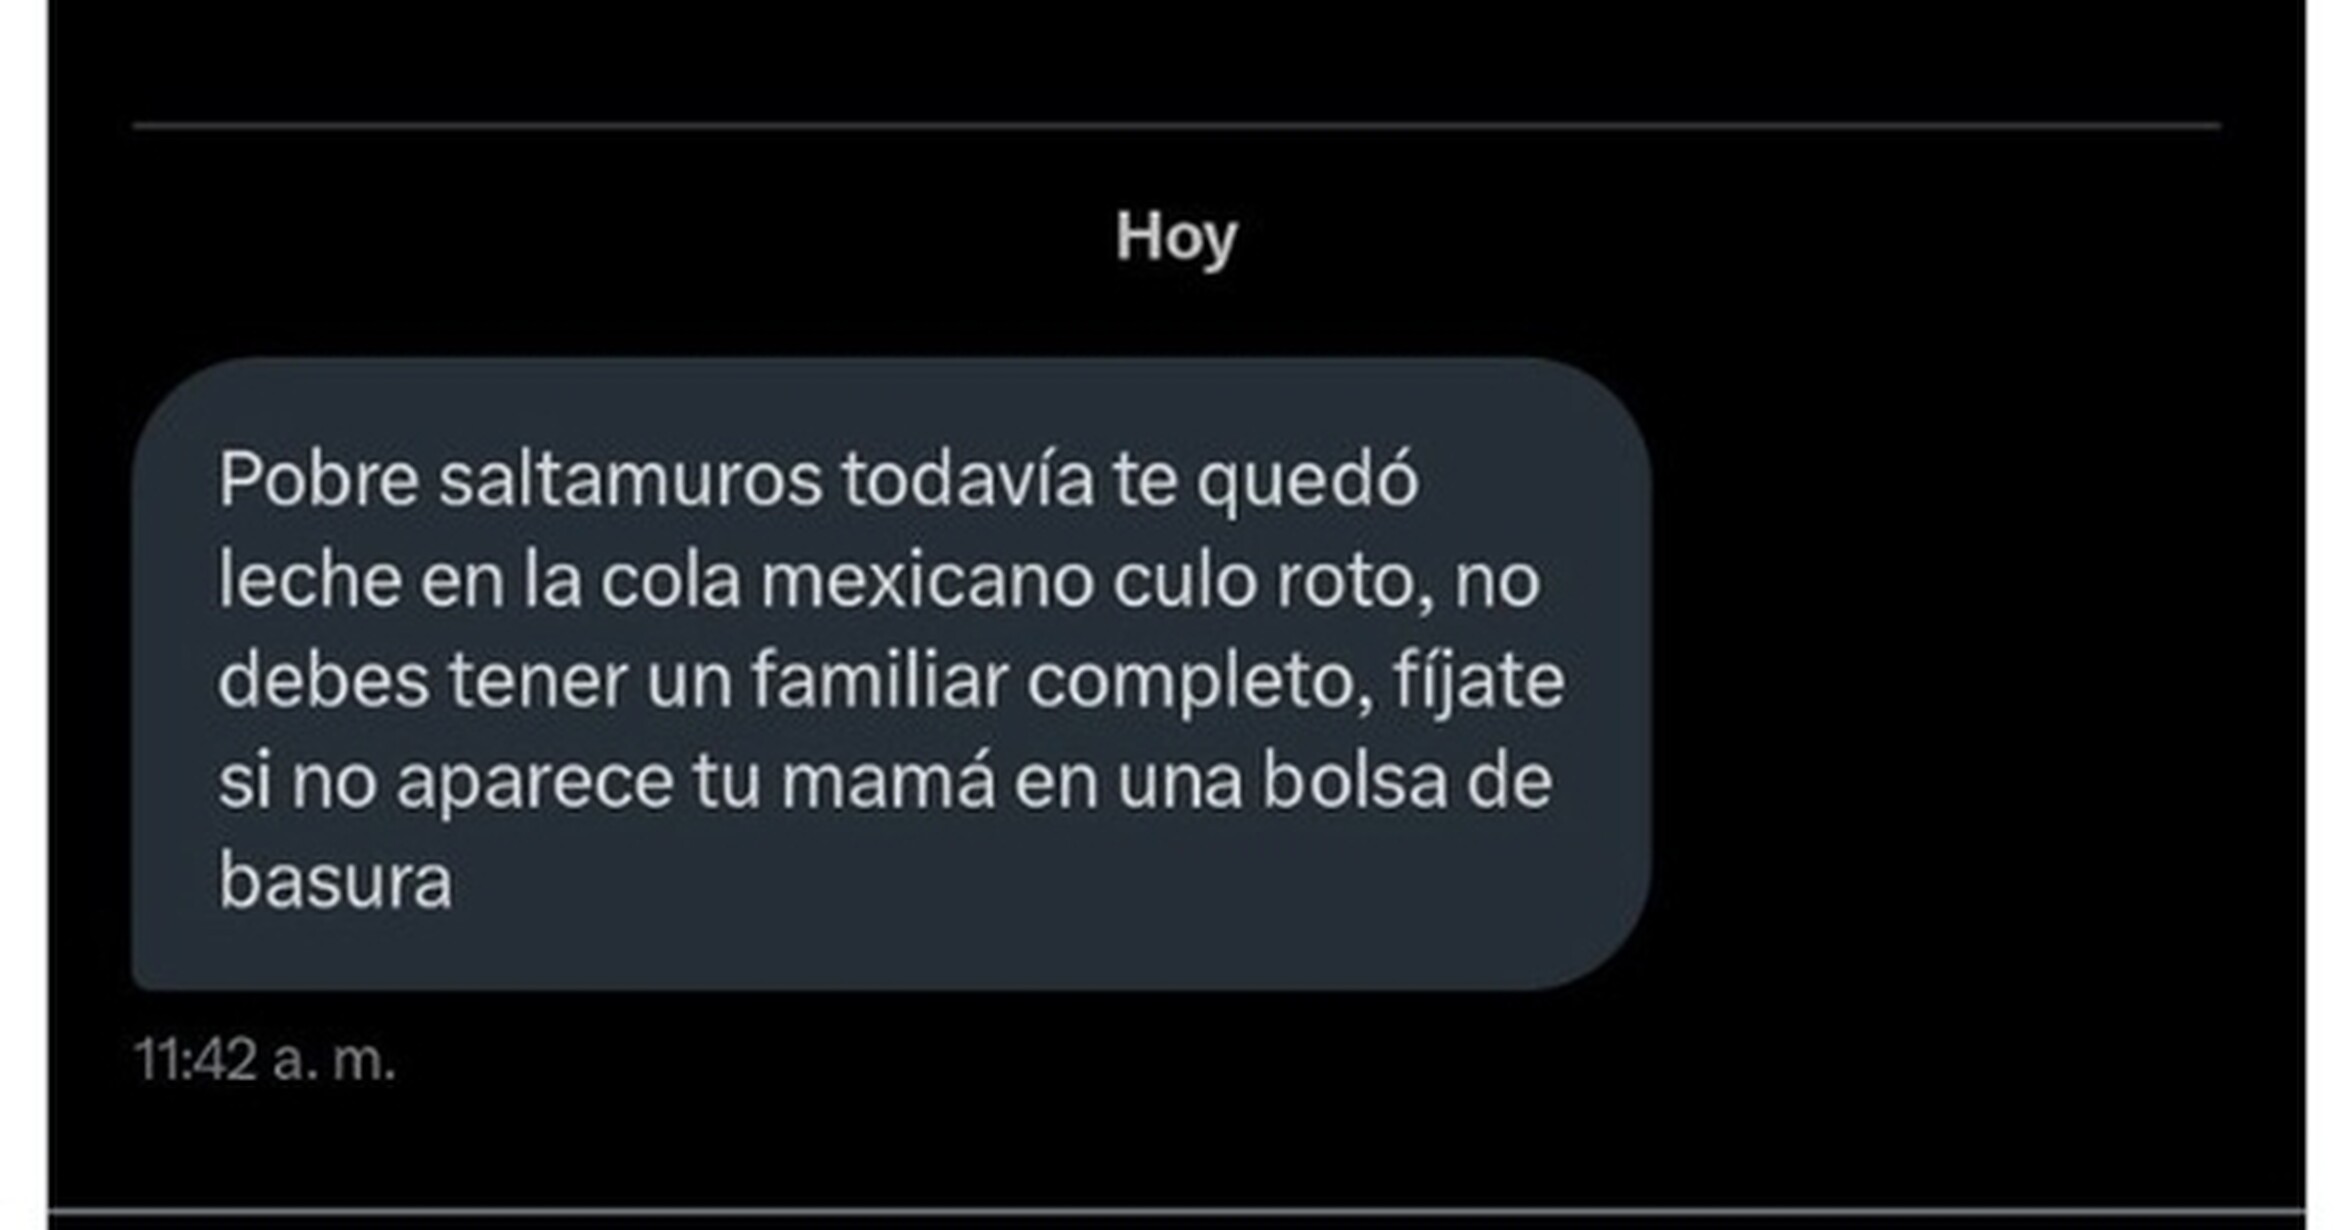Click the word "saltamuros" in the message
This screenshot has width=2350, height=1230.
point(630,479)
